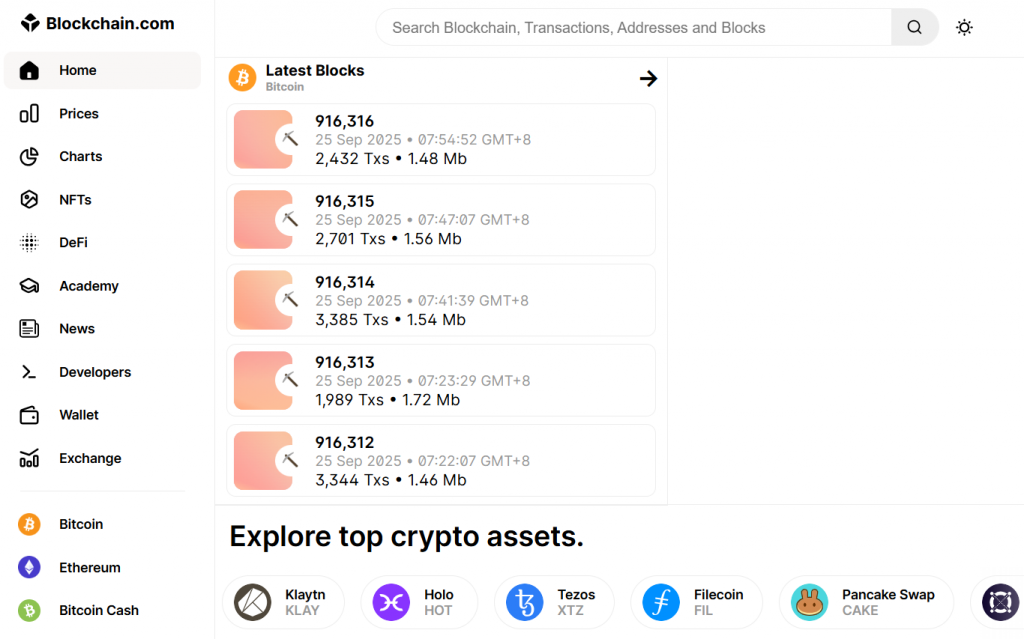Click the search magnifier button
The image size is (1024, 639).
click(x=914, y=27)
